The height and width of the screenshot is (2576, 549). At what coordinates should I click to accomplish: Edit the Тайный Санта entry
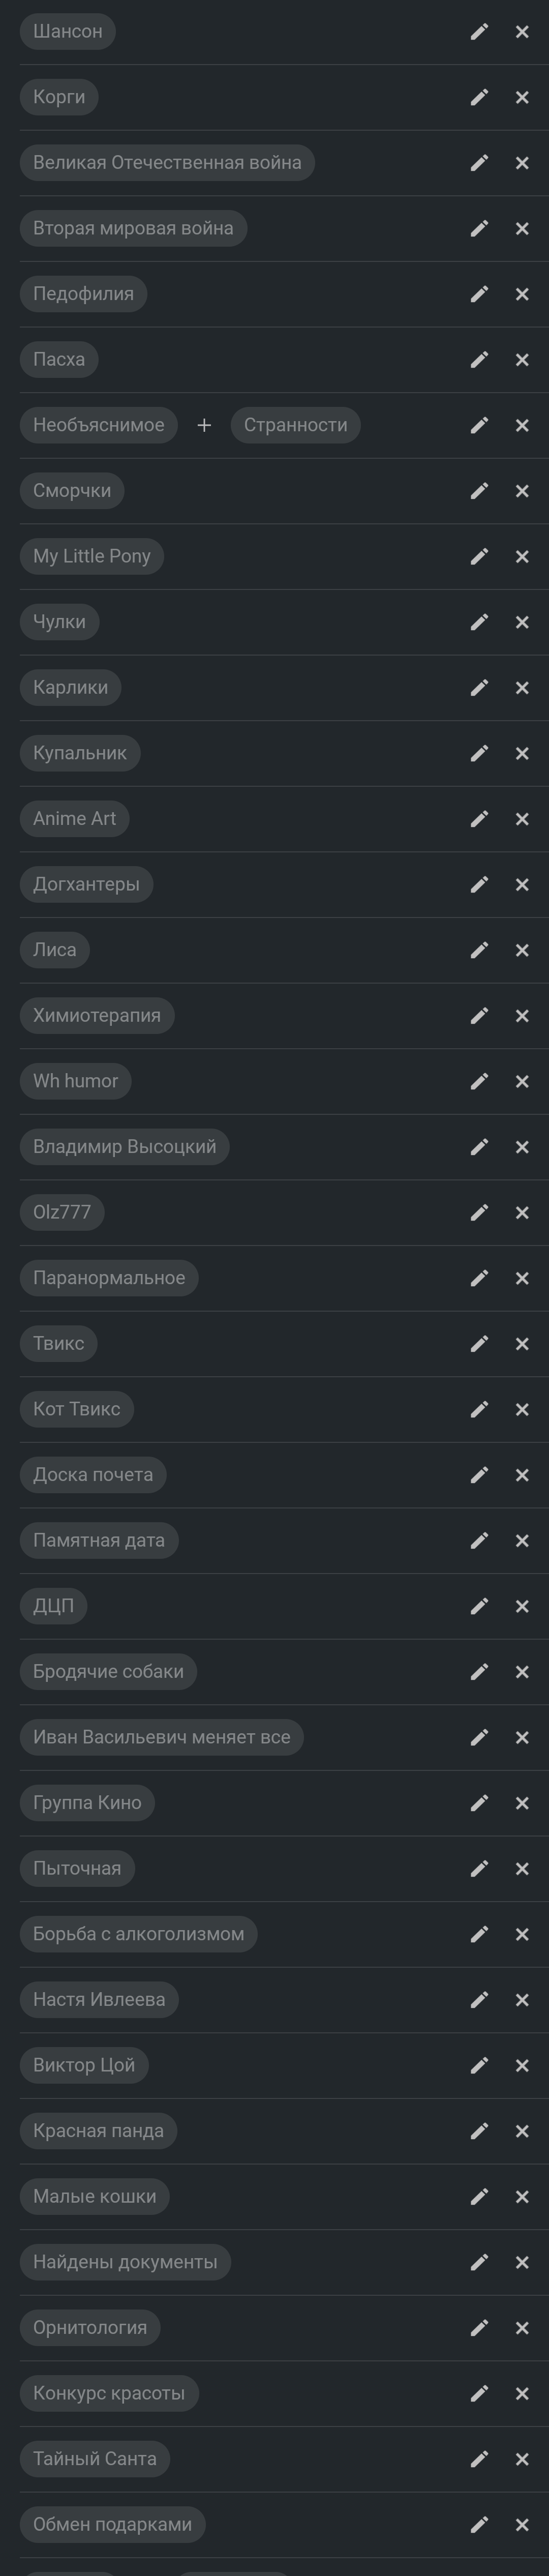click(479, 2459)
